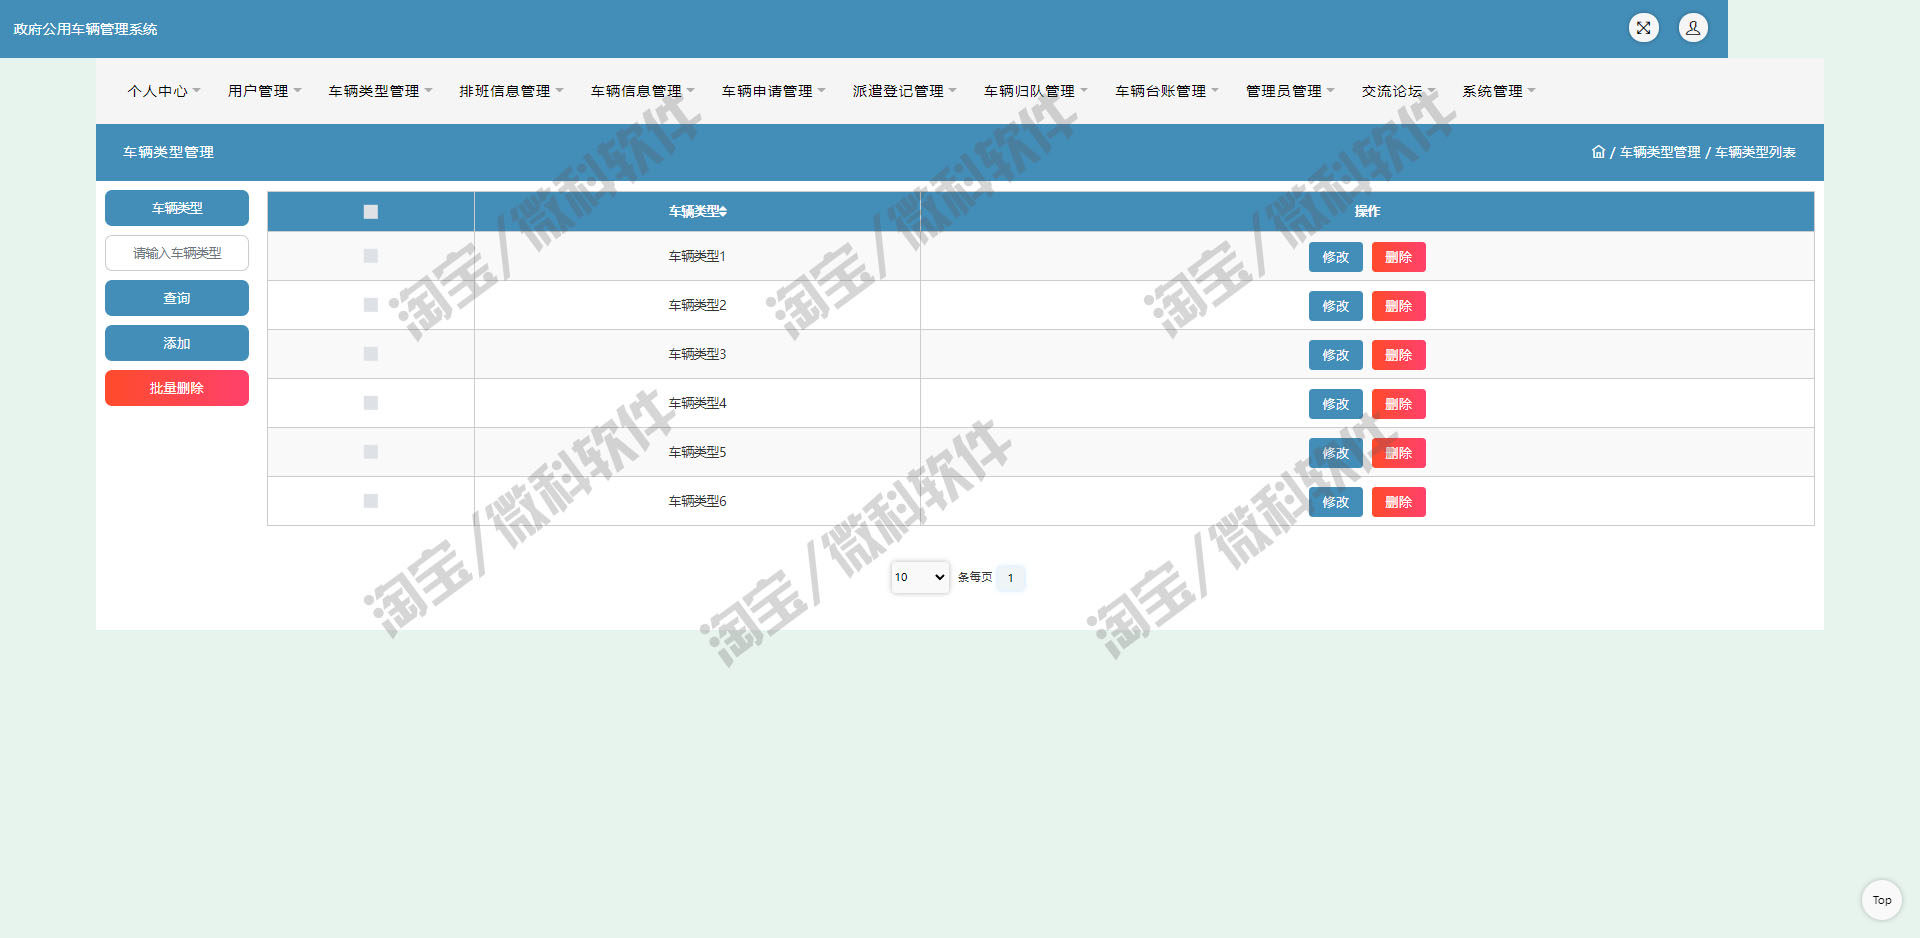The width and height of the screenshot is (1920, 938).
Task: Select all rows with header checkbox
Action: coord(371,212)
